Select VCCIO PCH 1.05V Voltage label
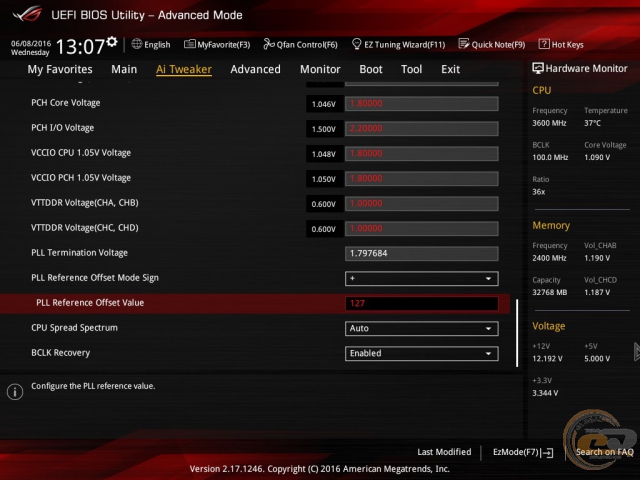640x480 pixels. click(81, 178)
